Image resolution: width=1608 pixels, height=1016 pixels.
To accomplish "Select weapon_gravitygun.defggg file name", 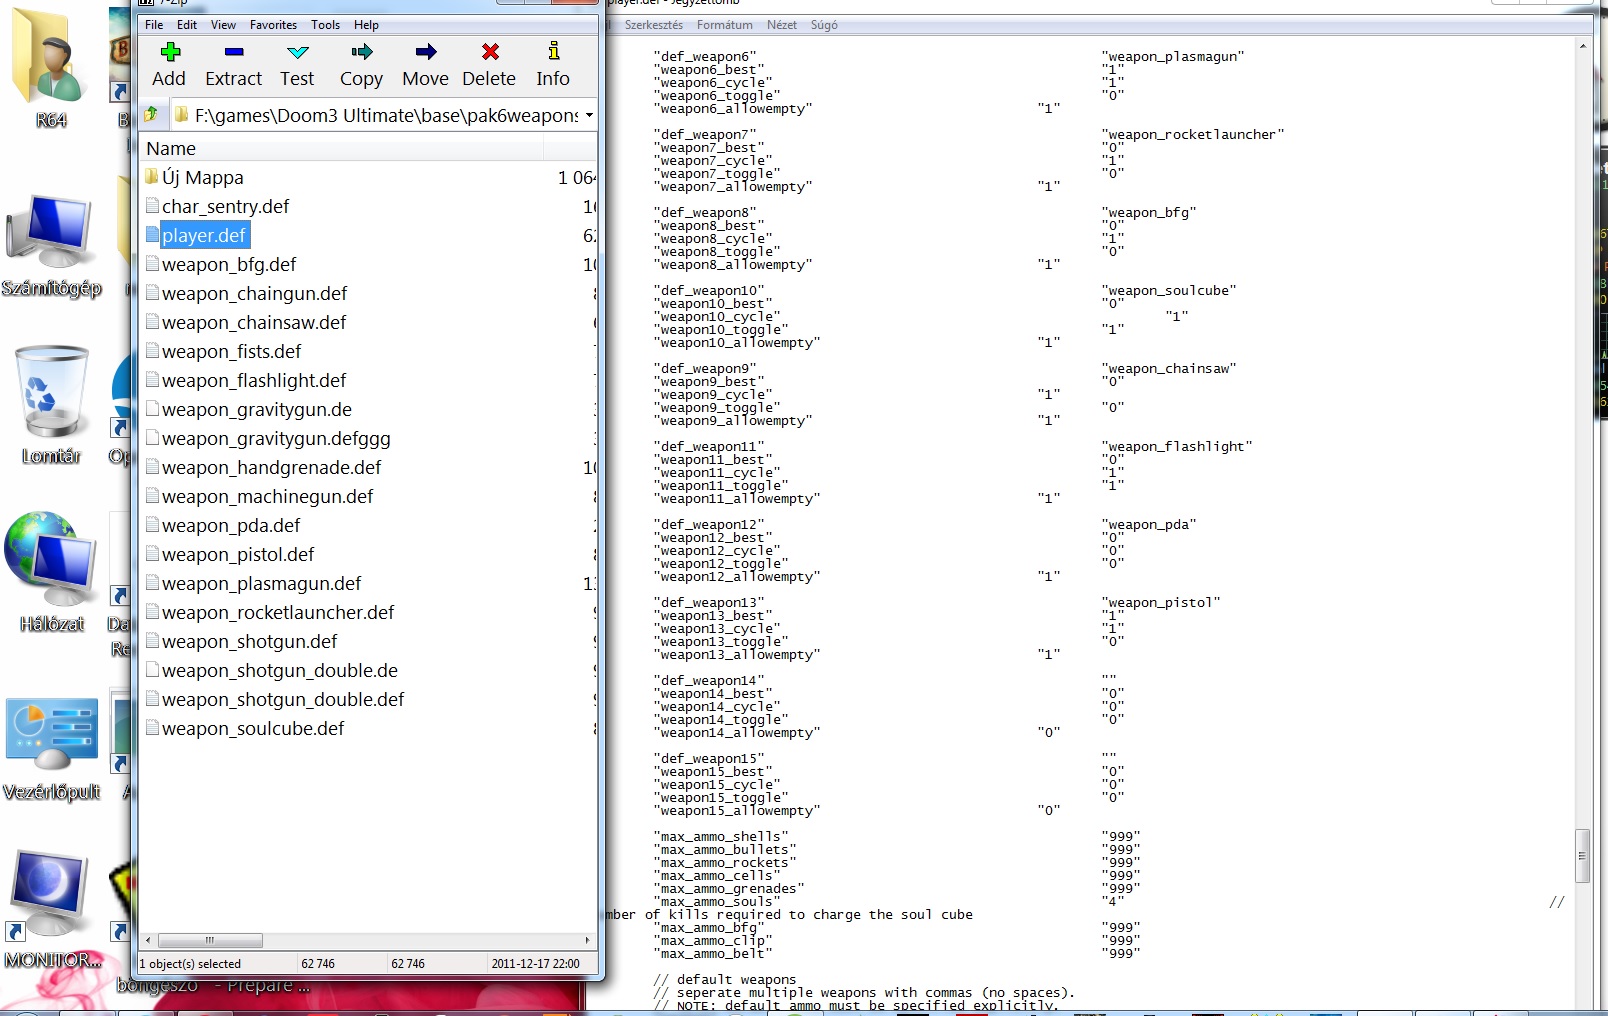I will pos(276,438).
